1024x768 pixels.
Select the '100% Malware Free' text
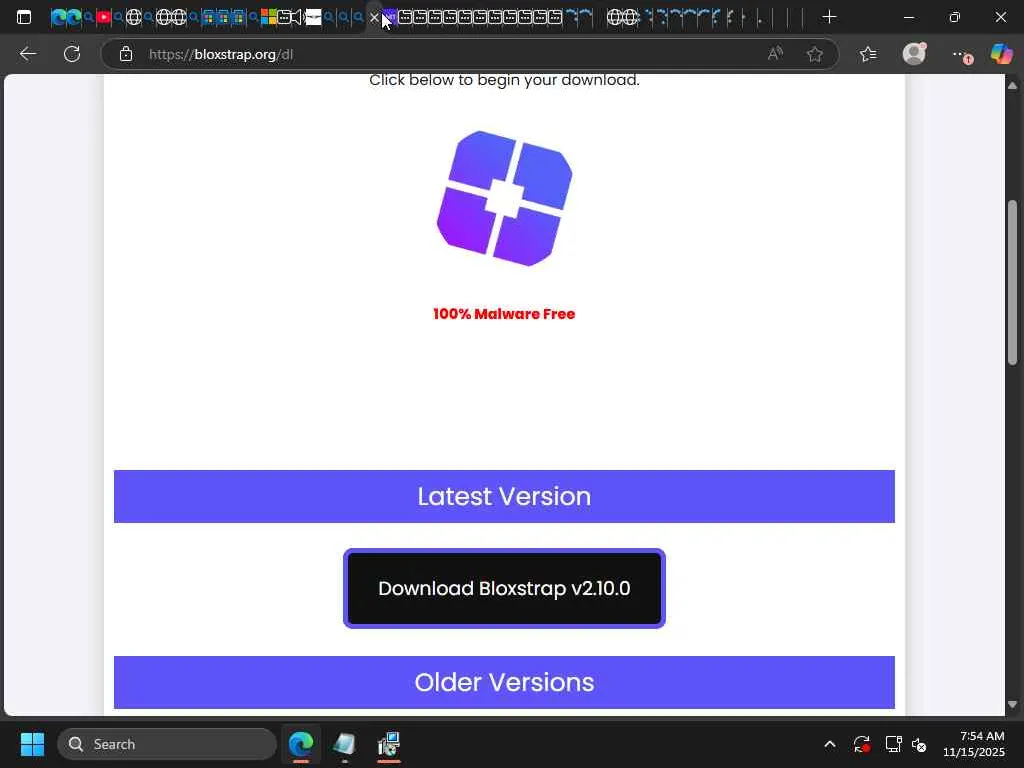[x=504, y=314]
